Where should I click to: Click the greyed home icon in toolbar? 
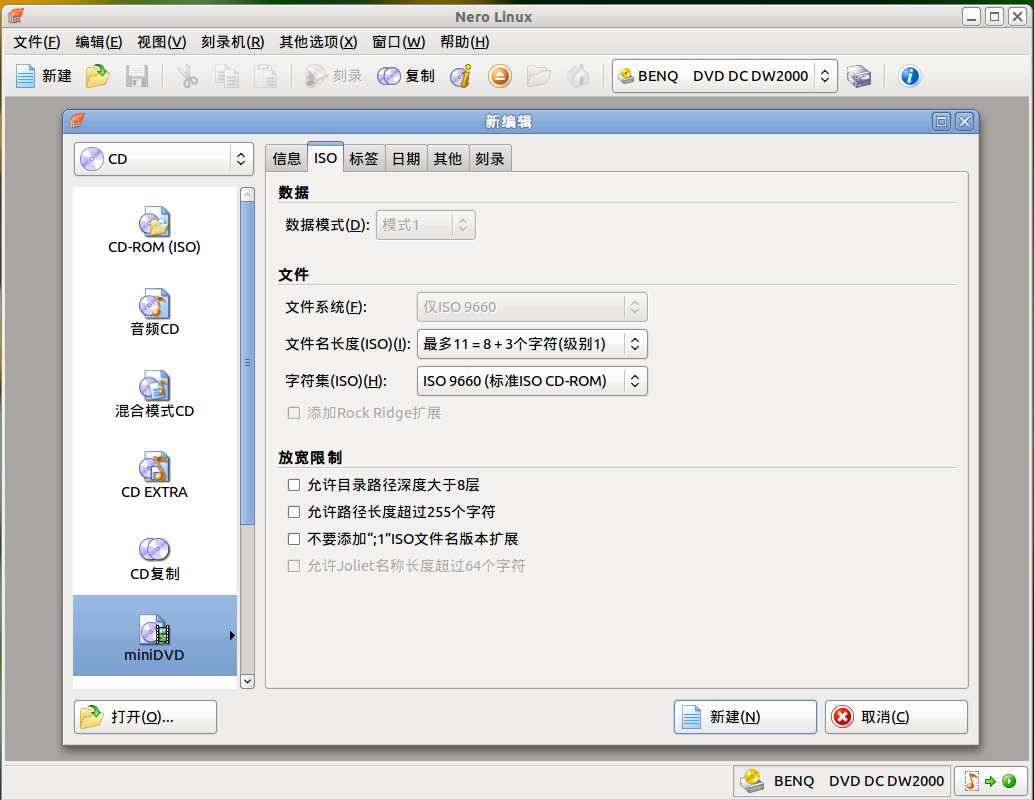click(x=578, y=77)
